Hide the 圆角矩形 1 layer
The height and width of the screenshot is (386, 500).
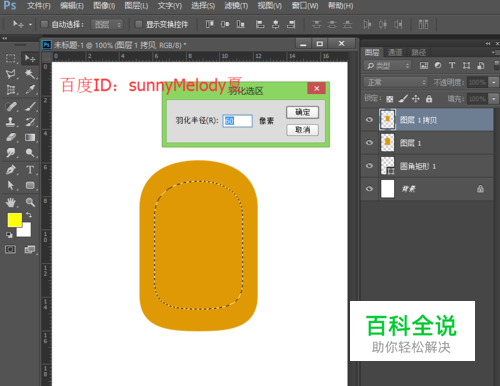(369, 166)
